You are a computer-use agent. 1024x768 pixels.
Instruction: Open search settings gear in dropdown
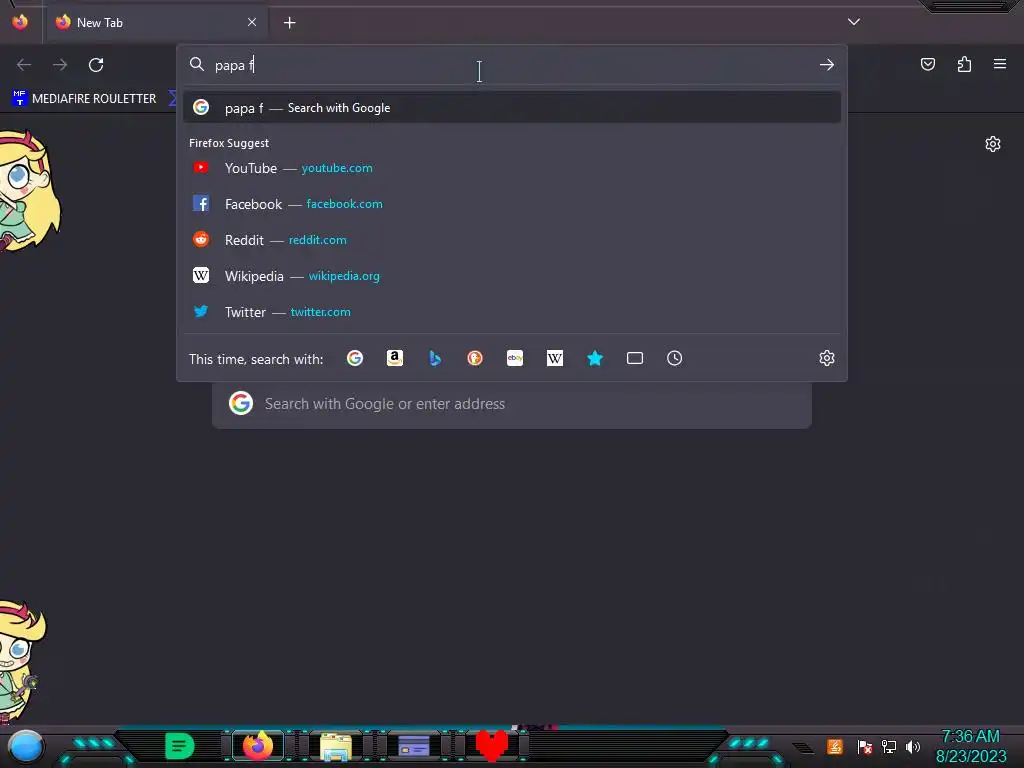pos(827,358)
